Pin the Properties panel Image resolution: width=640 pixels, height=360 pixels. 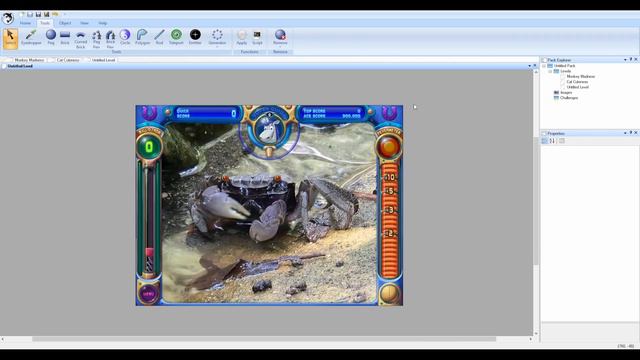[631, 133]
